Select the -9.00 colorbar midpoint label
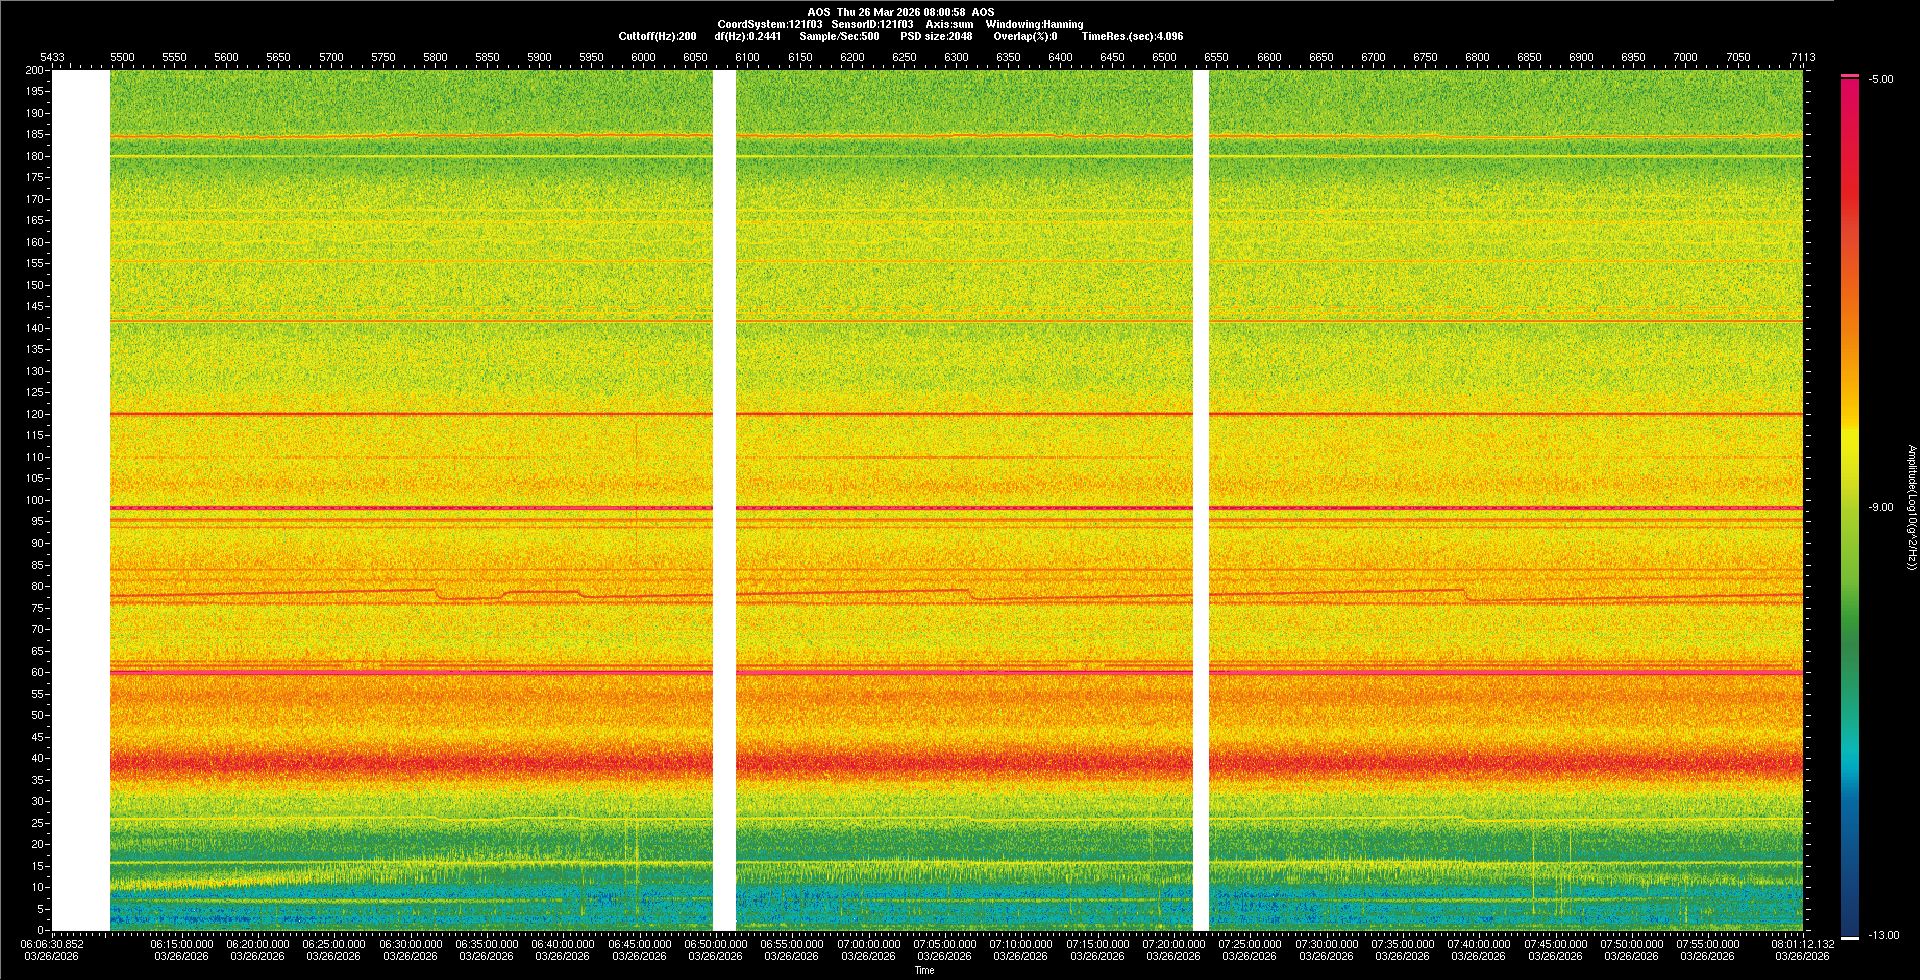The image size is (1920, 980). (1881, 507)
